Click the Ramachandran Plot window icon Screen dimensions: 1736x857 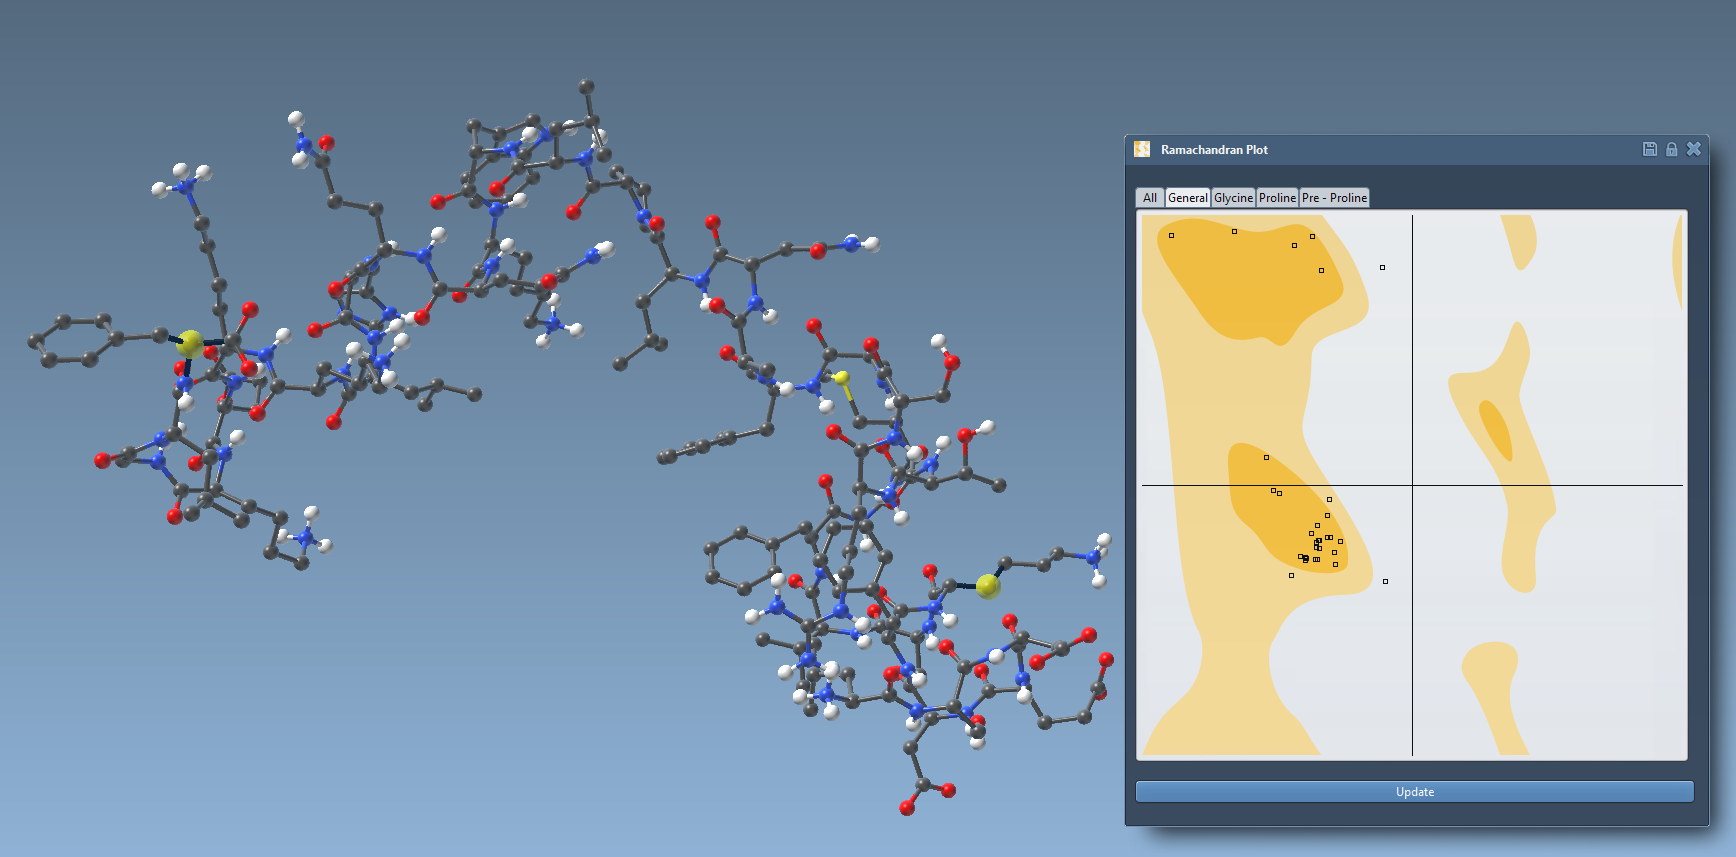pyautogui.click(x=1142, y=149)
